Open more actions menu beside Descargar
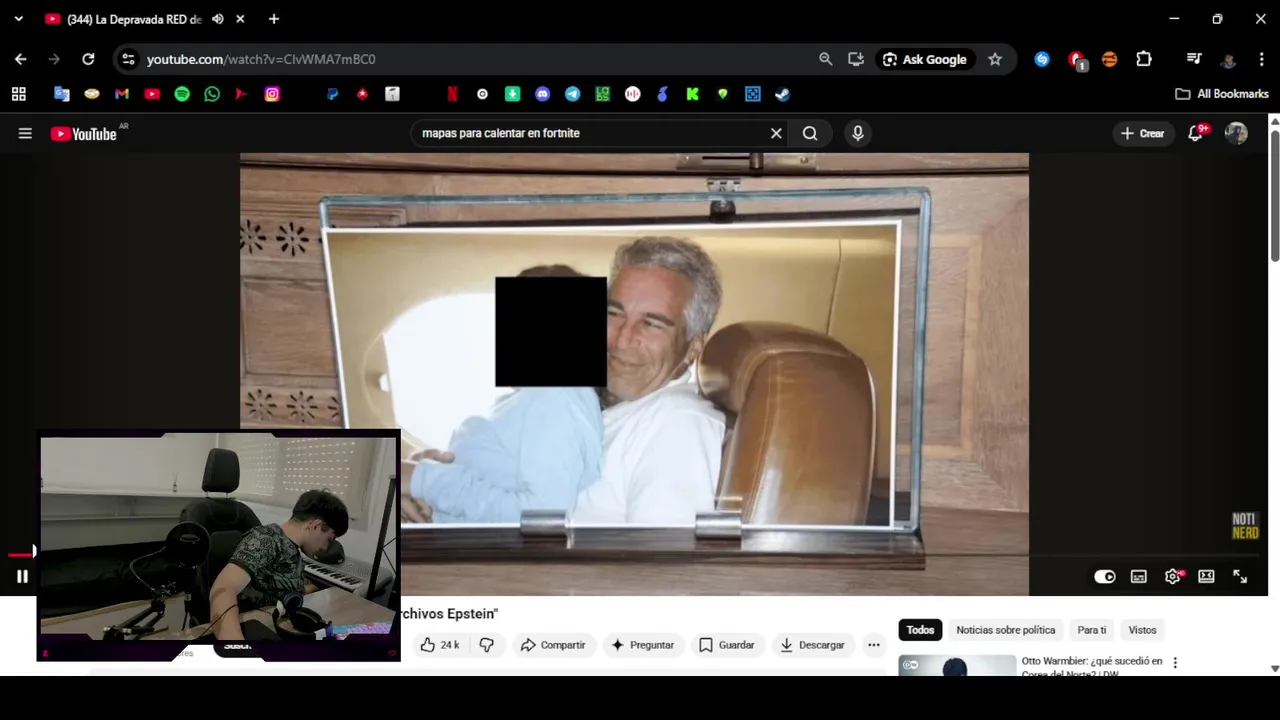Screen dimensions: 1280x720 [873, 645]
